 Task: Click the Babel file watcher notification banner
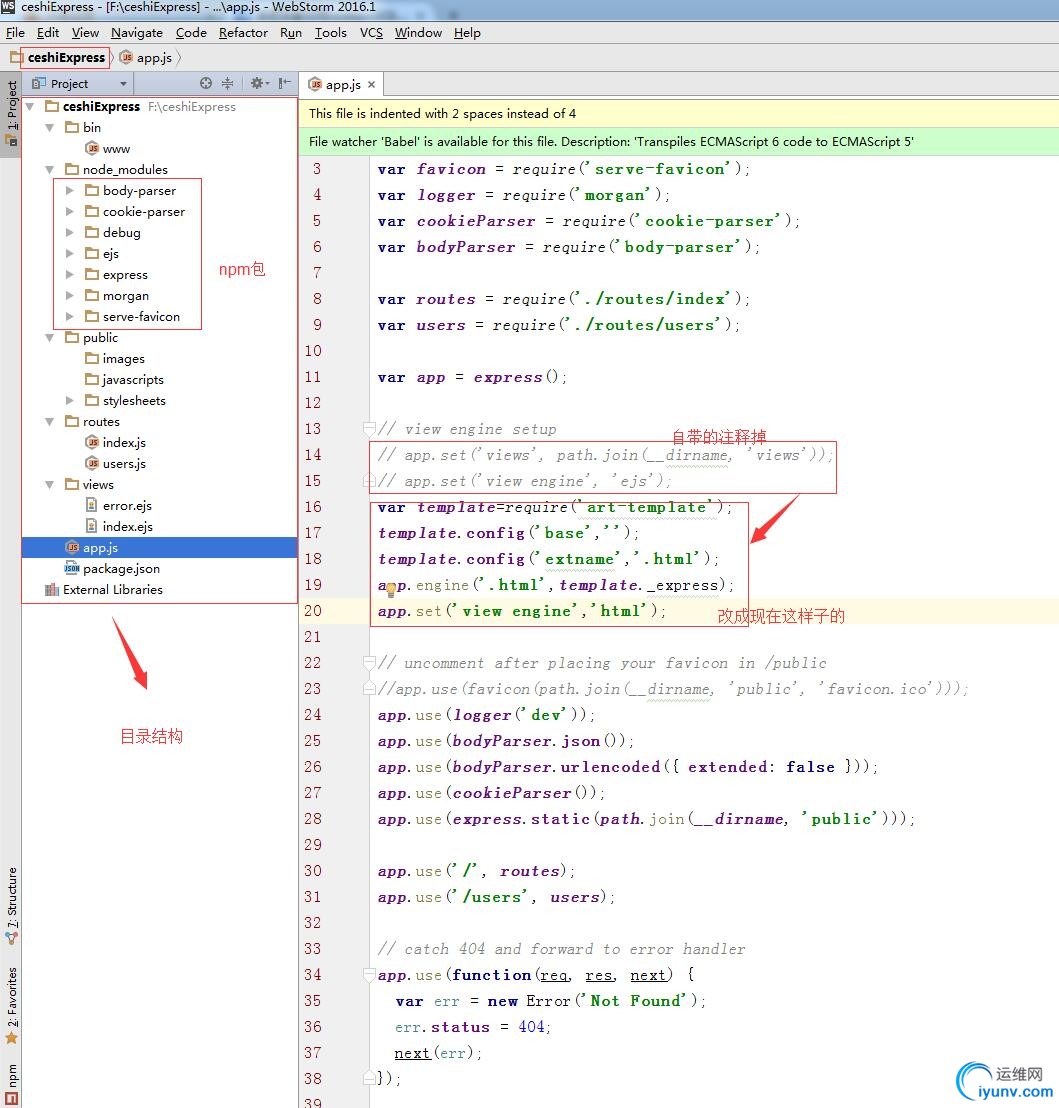[679, 141]
